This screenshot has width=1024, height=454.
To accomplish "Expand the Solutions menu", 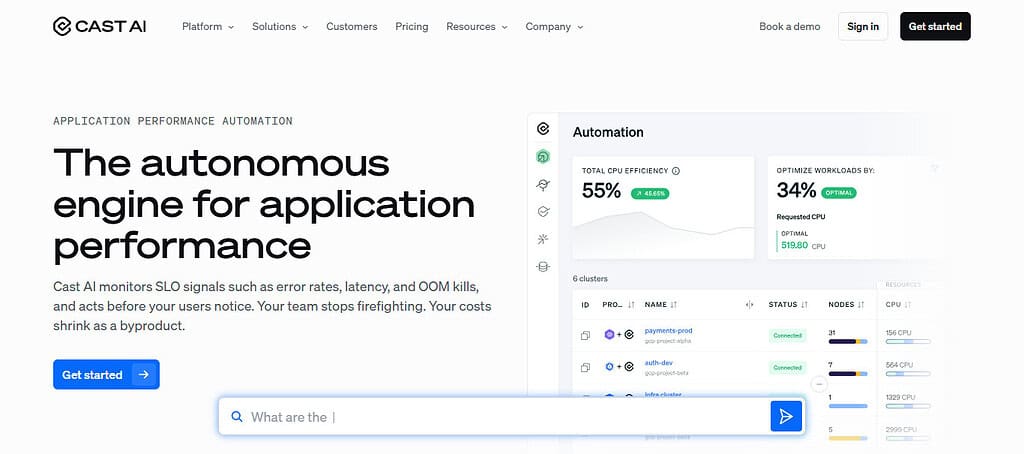I will (280, 27).
